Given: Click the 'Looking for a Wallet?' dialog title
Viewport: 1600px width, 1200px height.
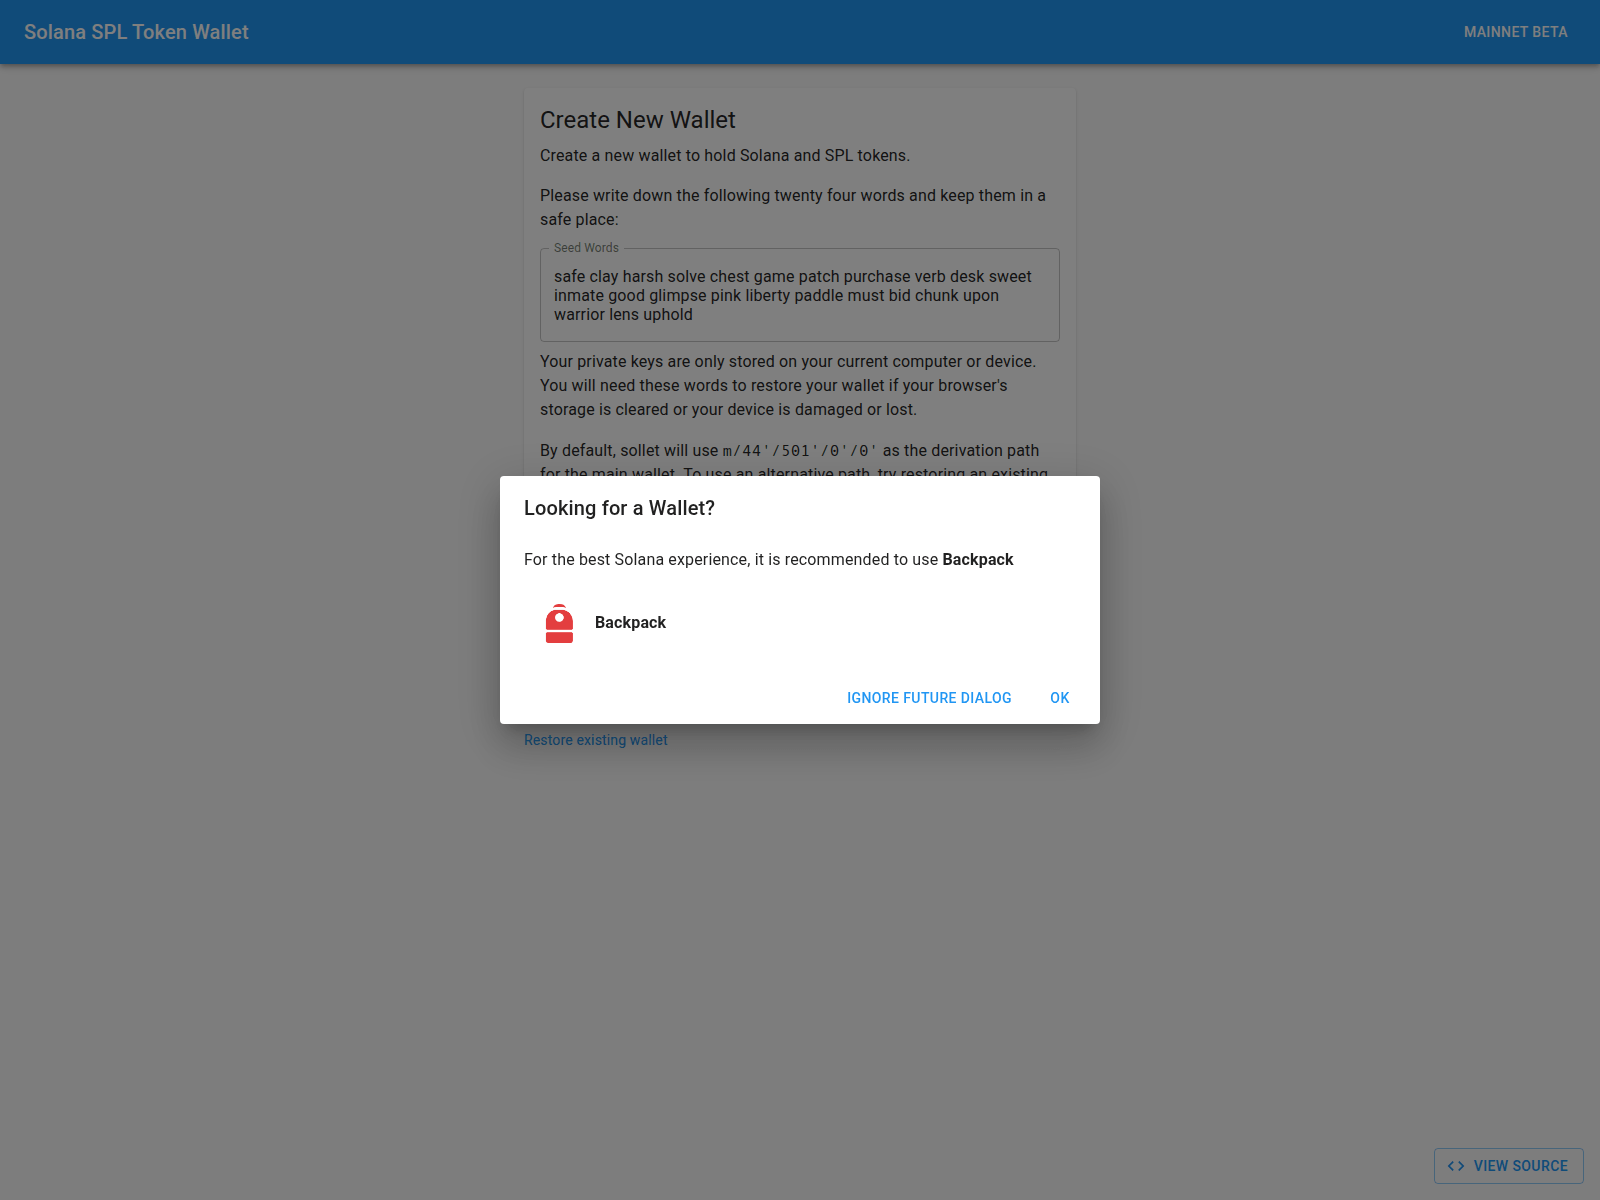Looking at the screenshot, I should (619, 508).
